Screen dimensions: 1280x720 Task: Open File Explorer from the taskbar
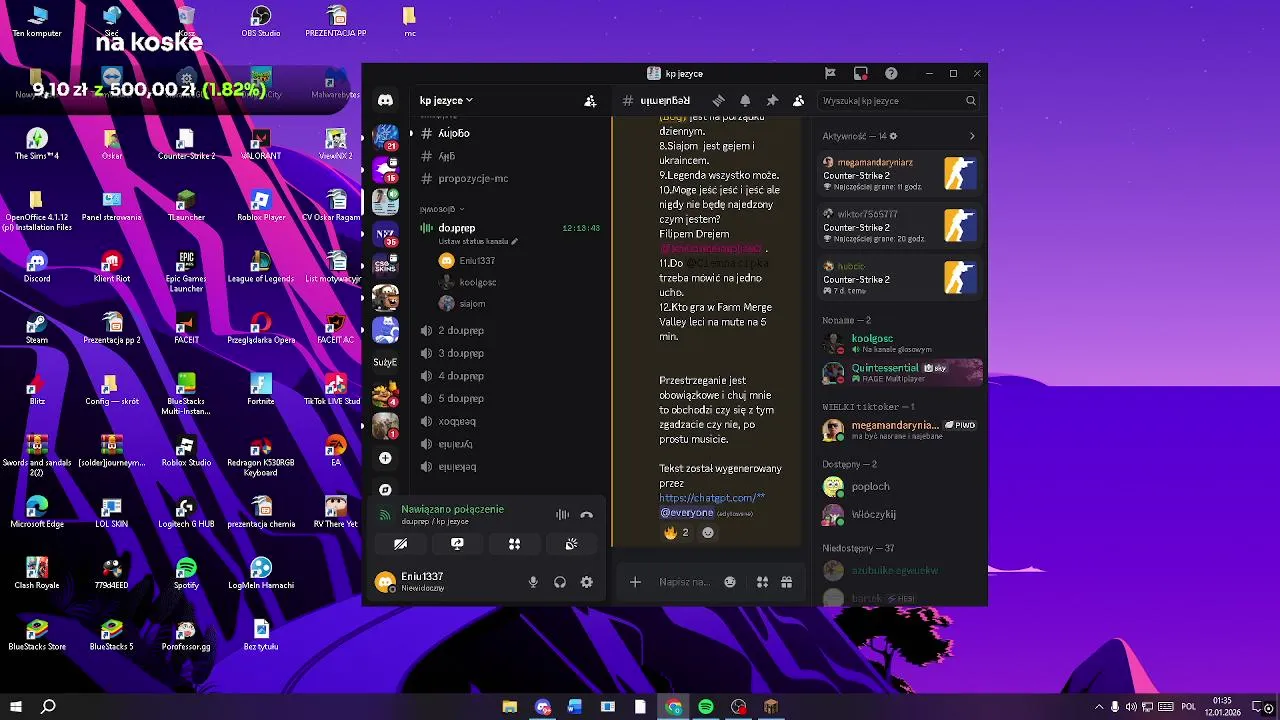(509, 707)
